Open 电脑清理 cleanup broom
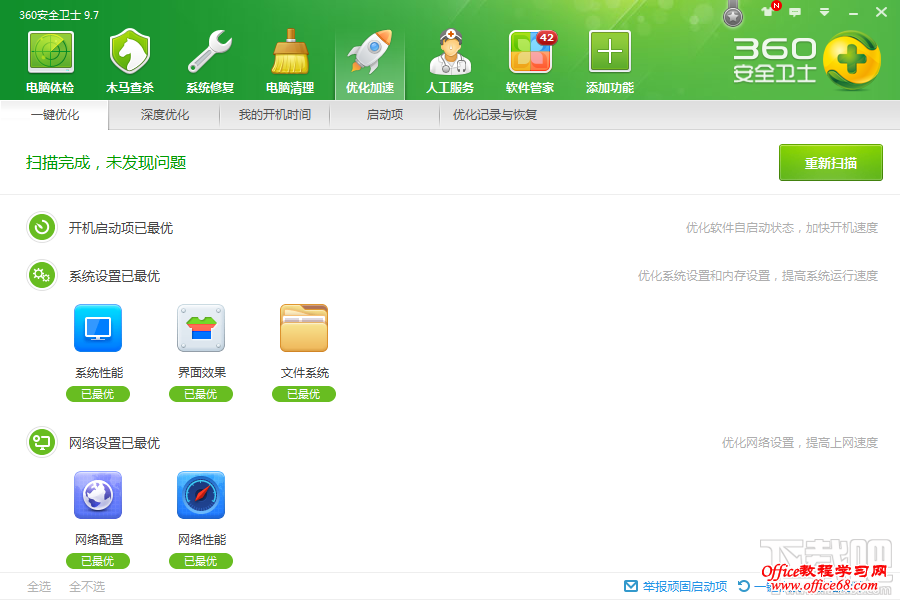Viewport: 900px width, 600px height. point(290,62)
